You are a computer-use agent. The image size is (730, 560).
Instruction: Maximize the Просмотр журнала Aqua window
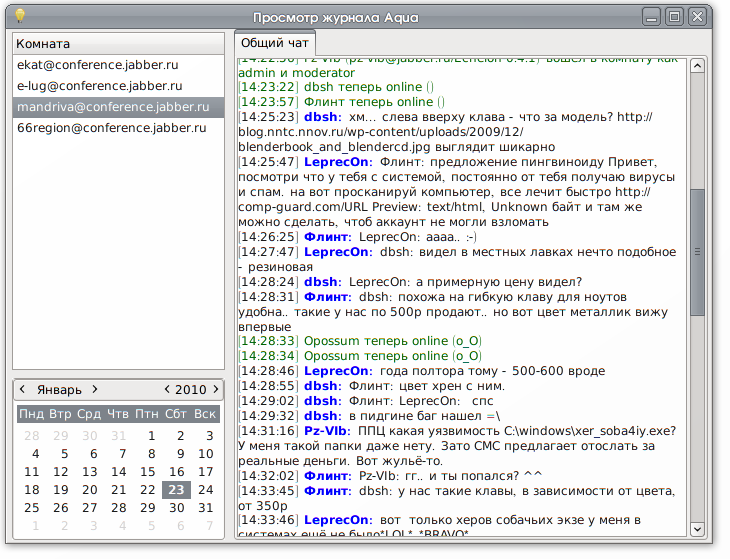coord(675,16)
